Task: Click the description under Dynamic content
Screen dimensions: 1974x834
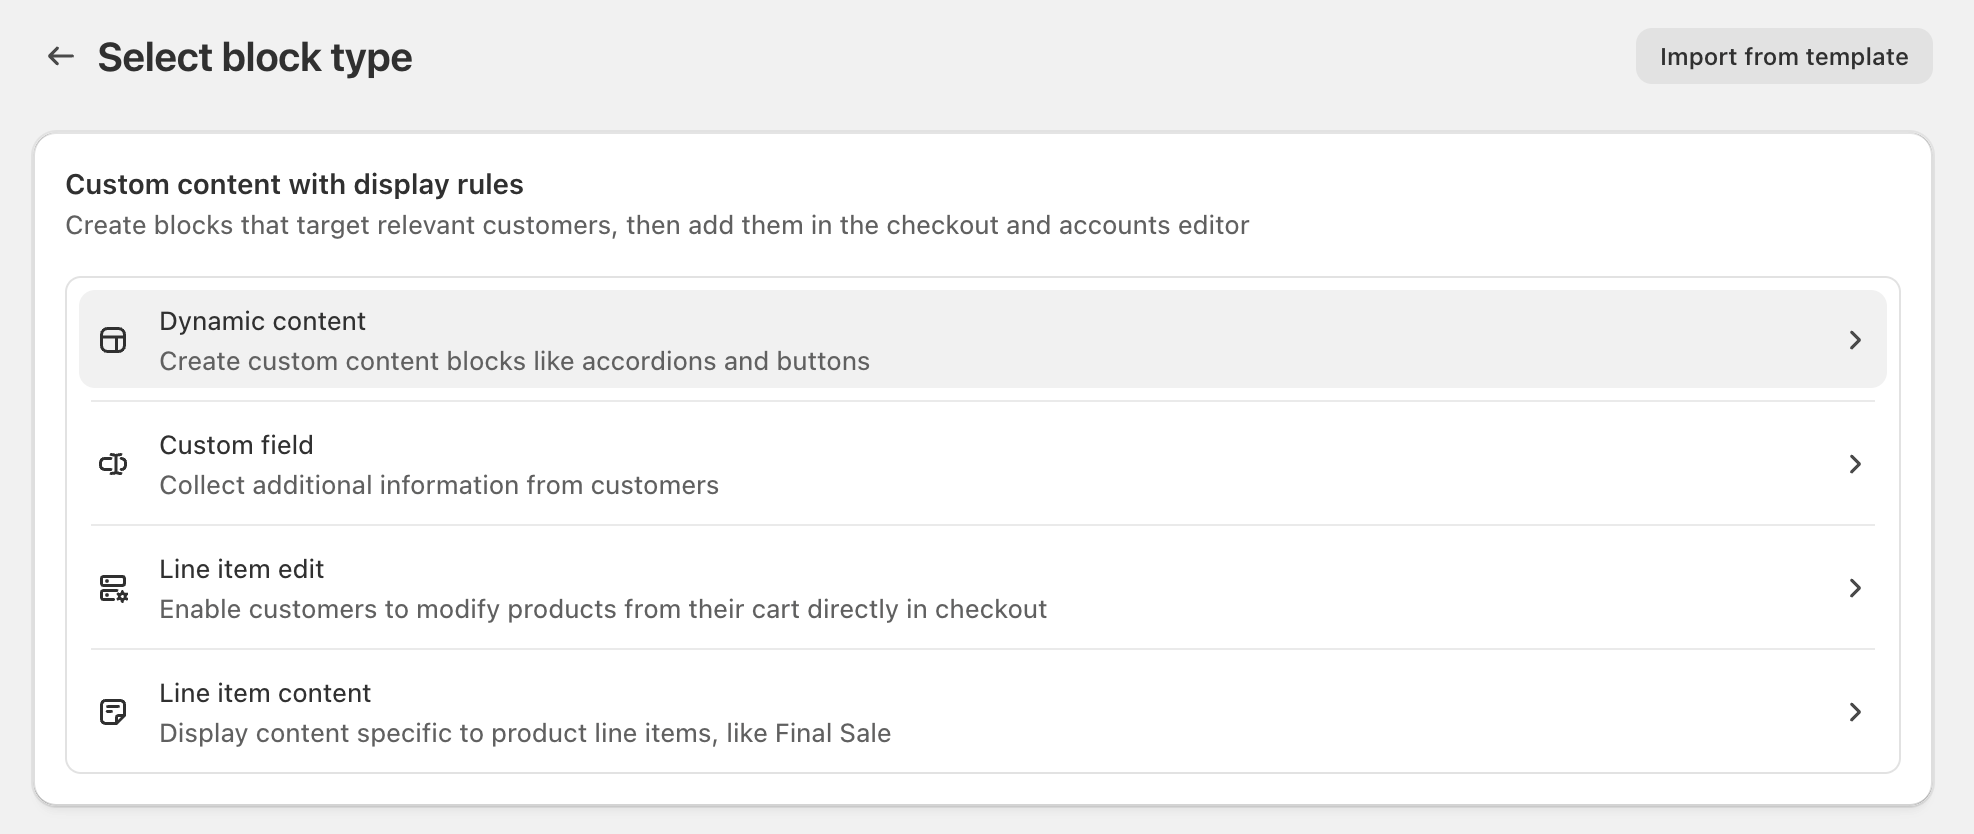Action: 514,361
